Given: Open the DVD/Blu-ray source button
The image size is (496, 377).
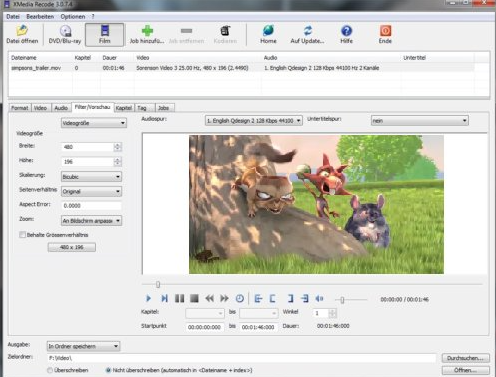Looking at the screenshot, I should [x=65, y=35].
